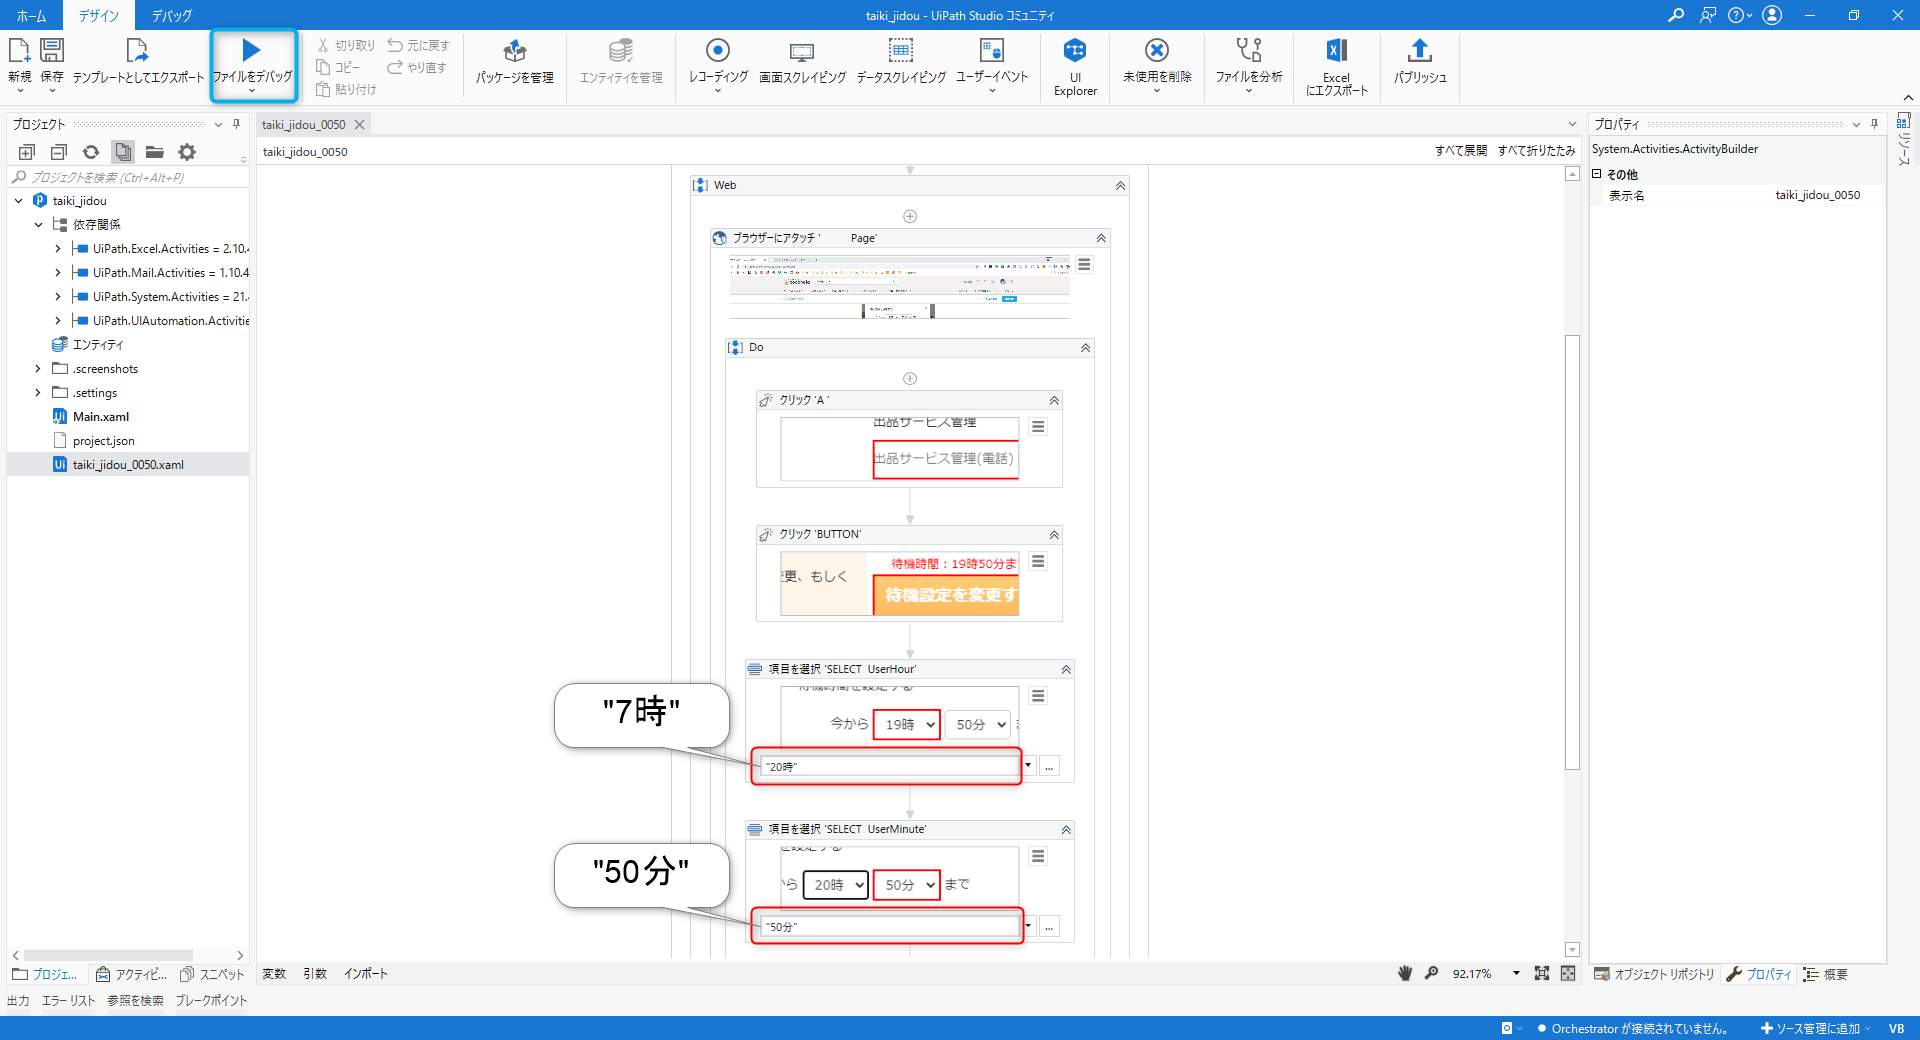Screen dimensions: 1920x1040
Task: Refresh the project panel
Action: pos(91,152)
